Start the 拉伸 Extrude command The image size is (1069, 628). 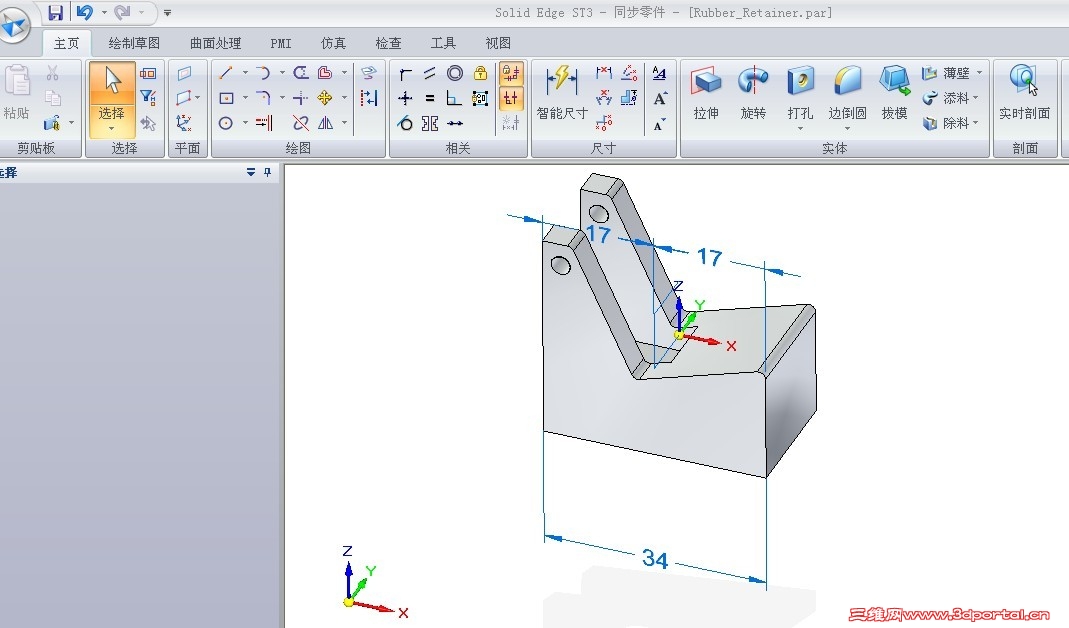point(706,93)
